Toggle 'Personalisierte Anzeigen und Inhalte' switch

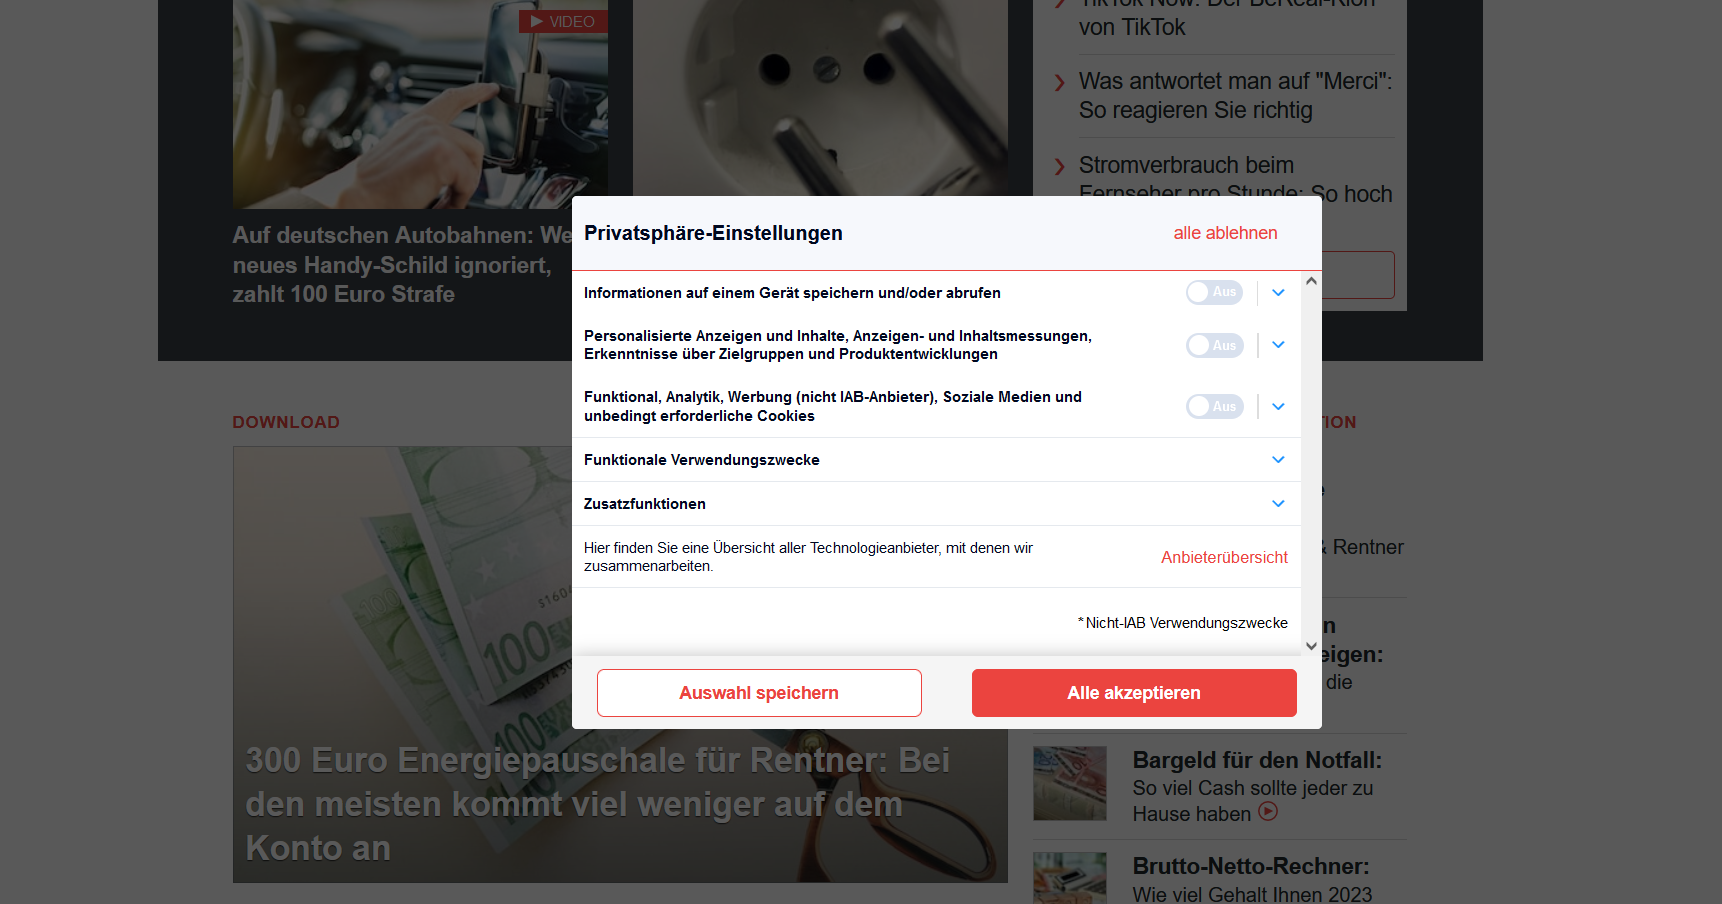point(1214,345)
